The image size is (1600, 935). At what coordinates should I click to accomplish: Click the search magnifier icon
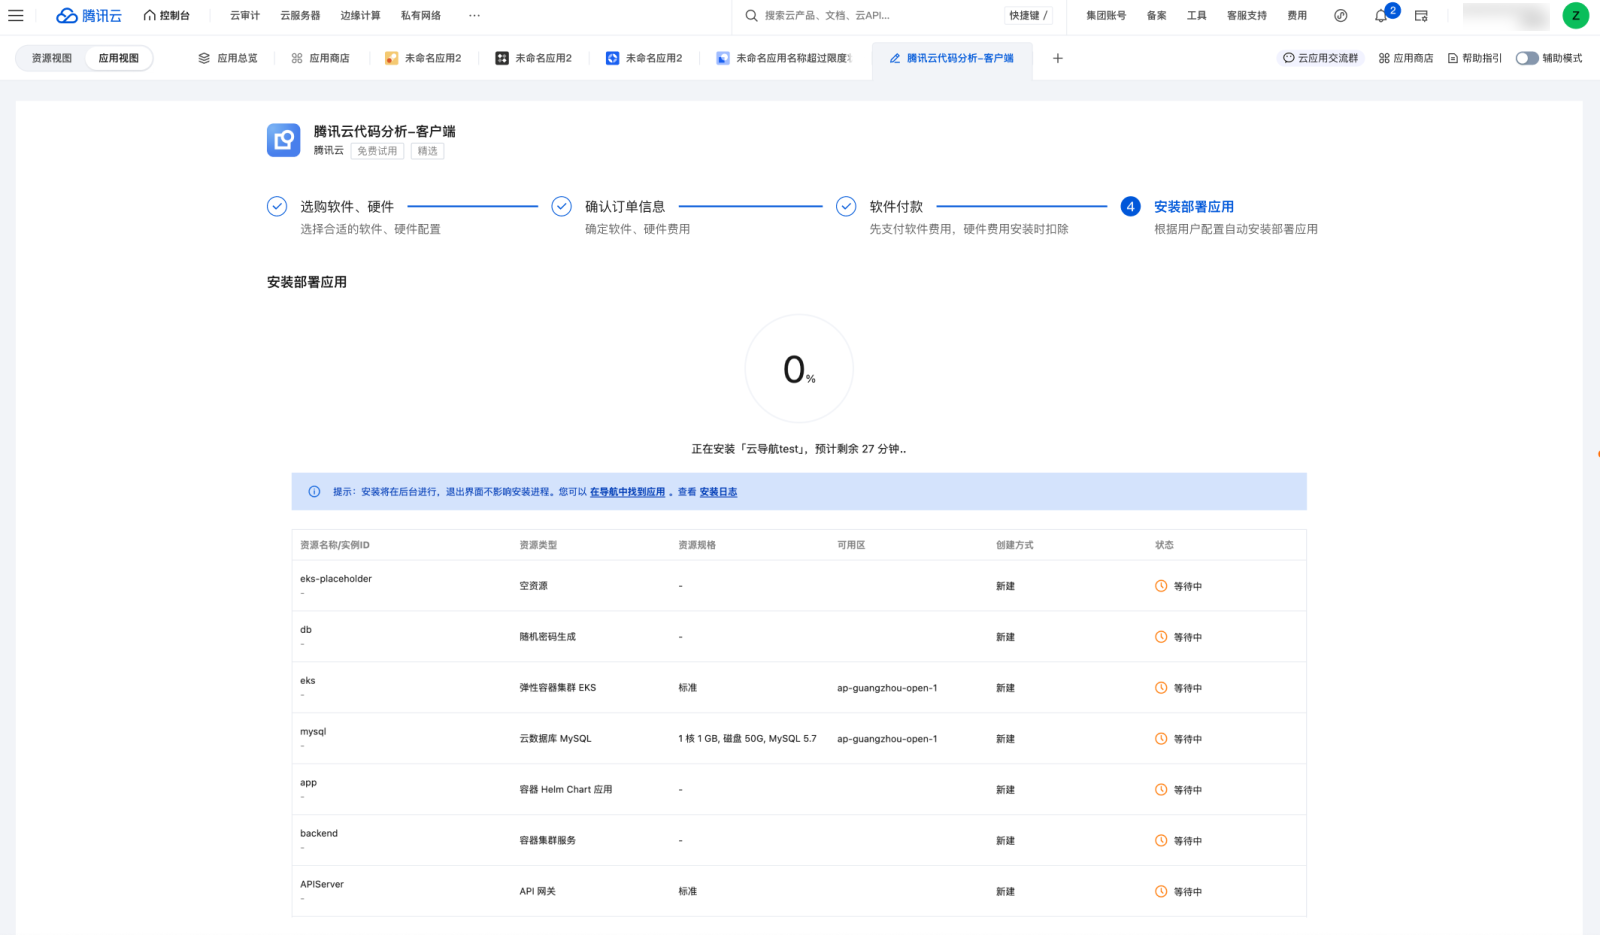click(x=751, y=15)
